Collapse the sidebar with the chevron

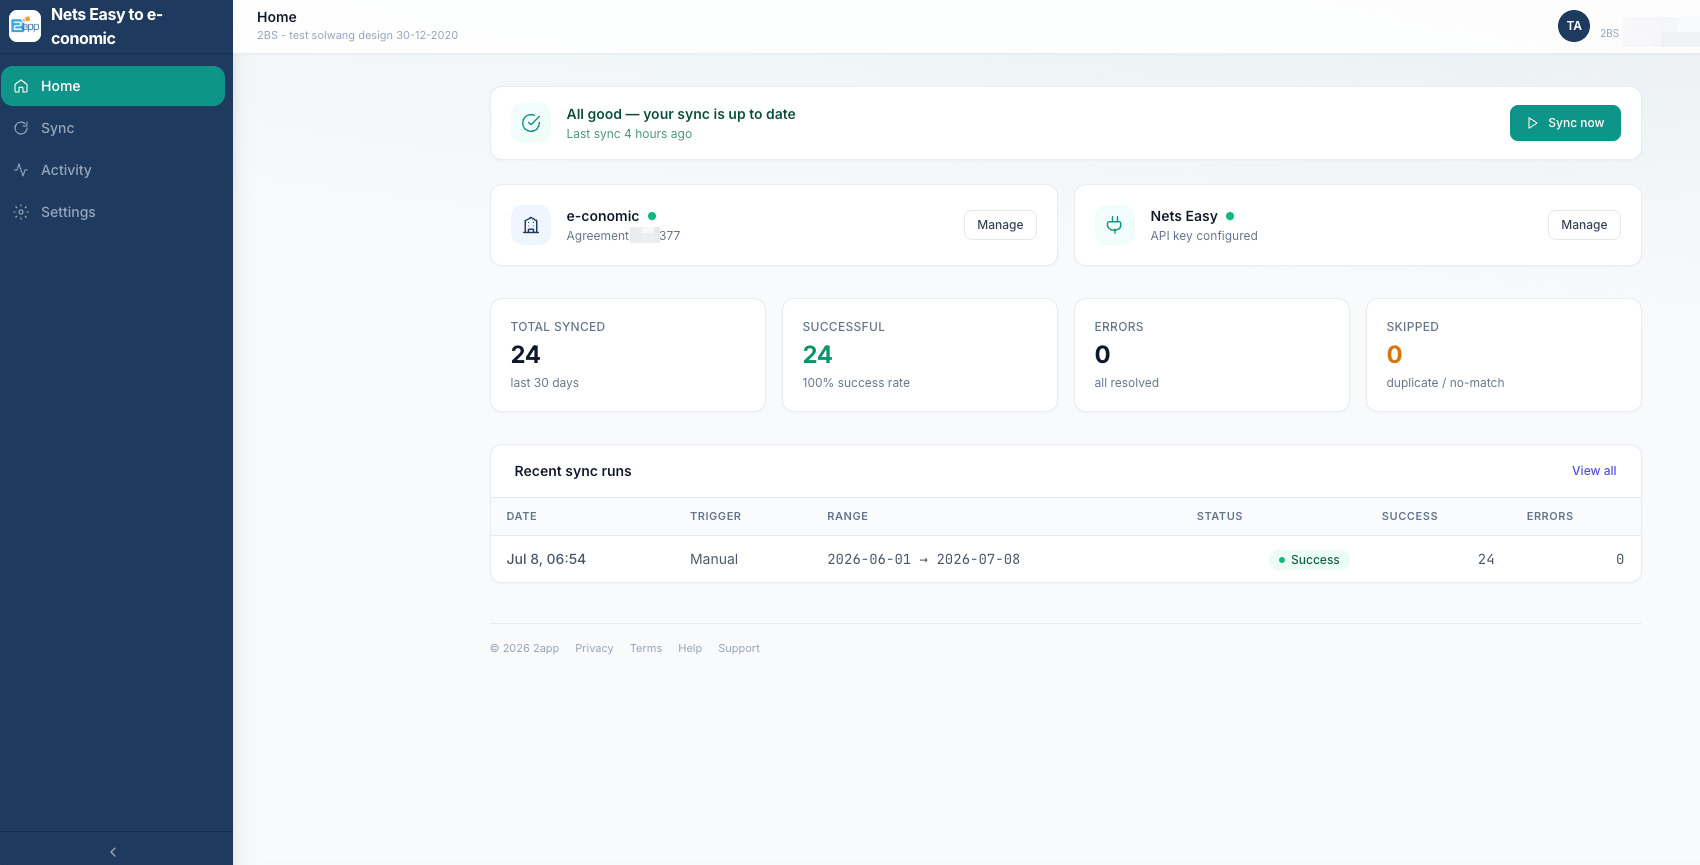coord(113,852)
